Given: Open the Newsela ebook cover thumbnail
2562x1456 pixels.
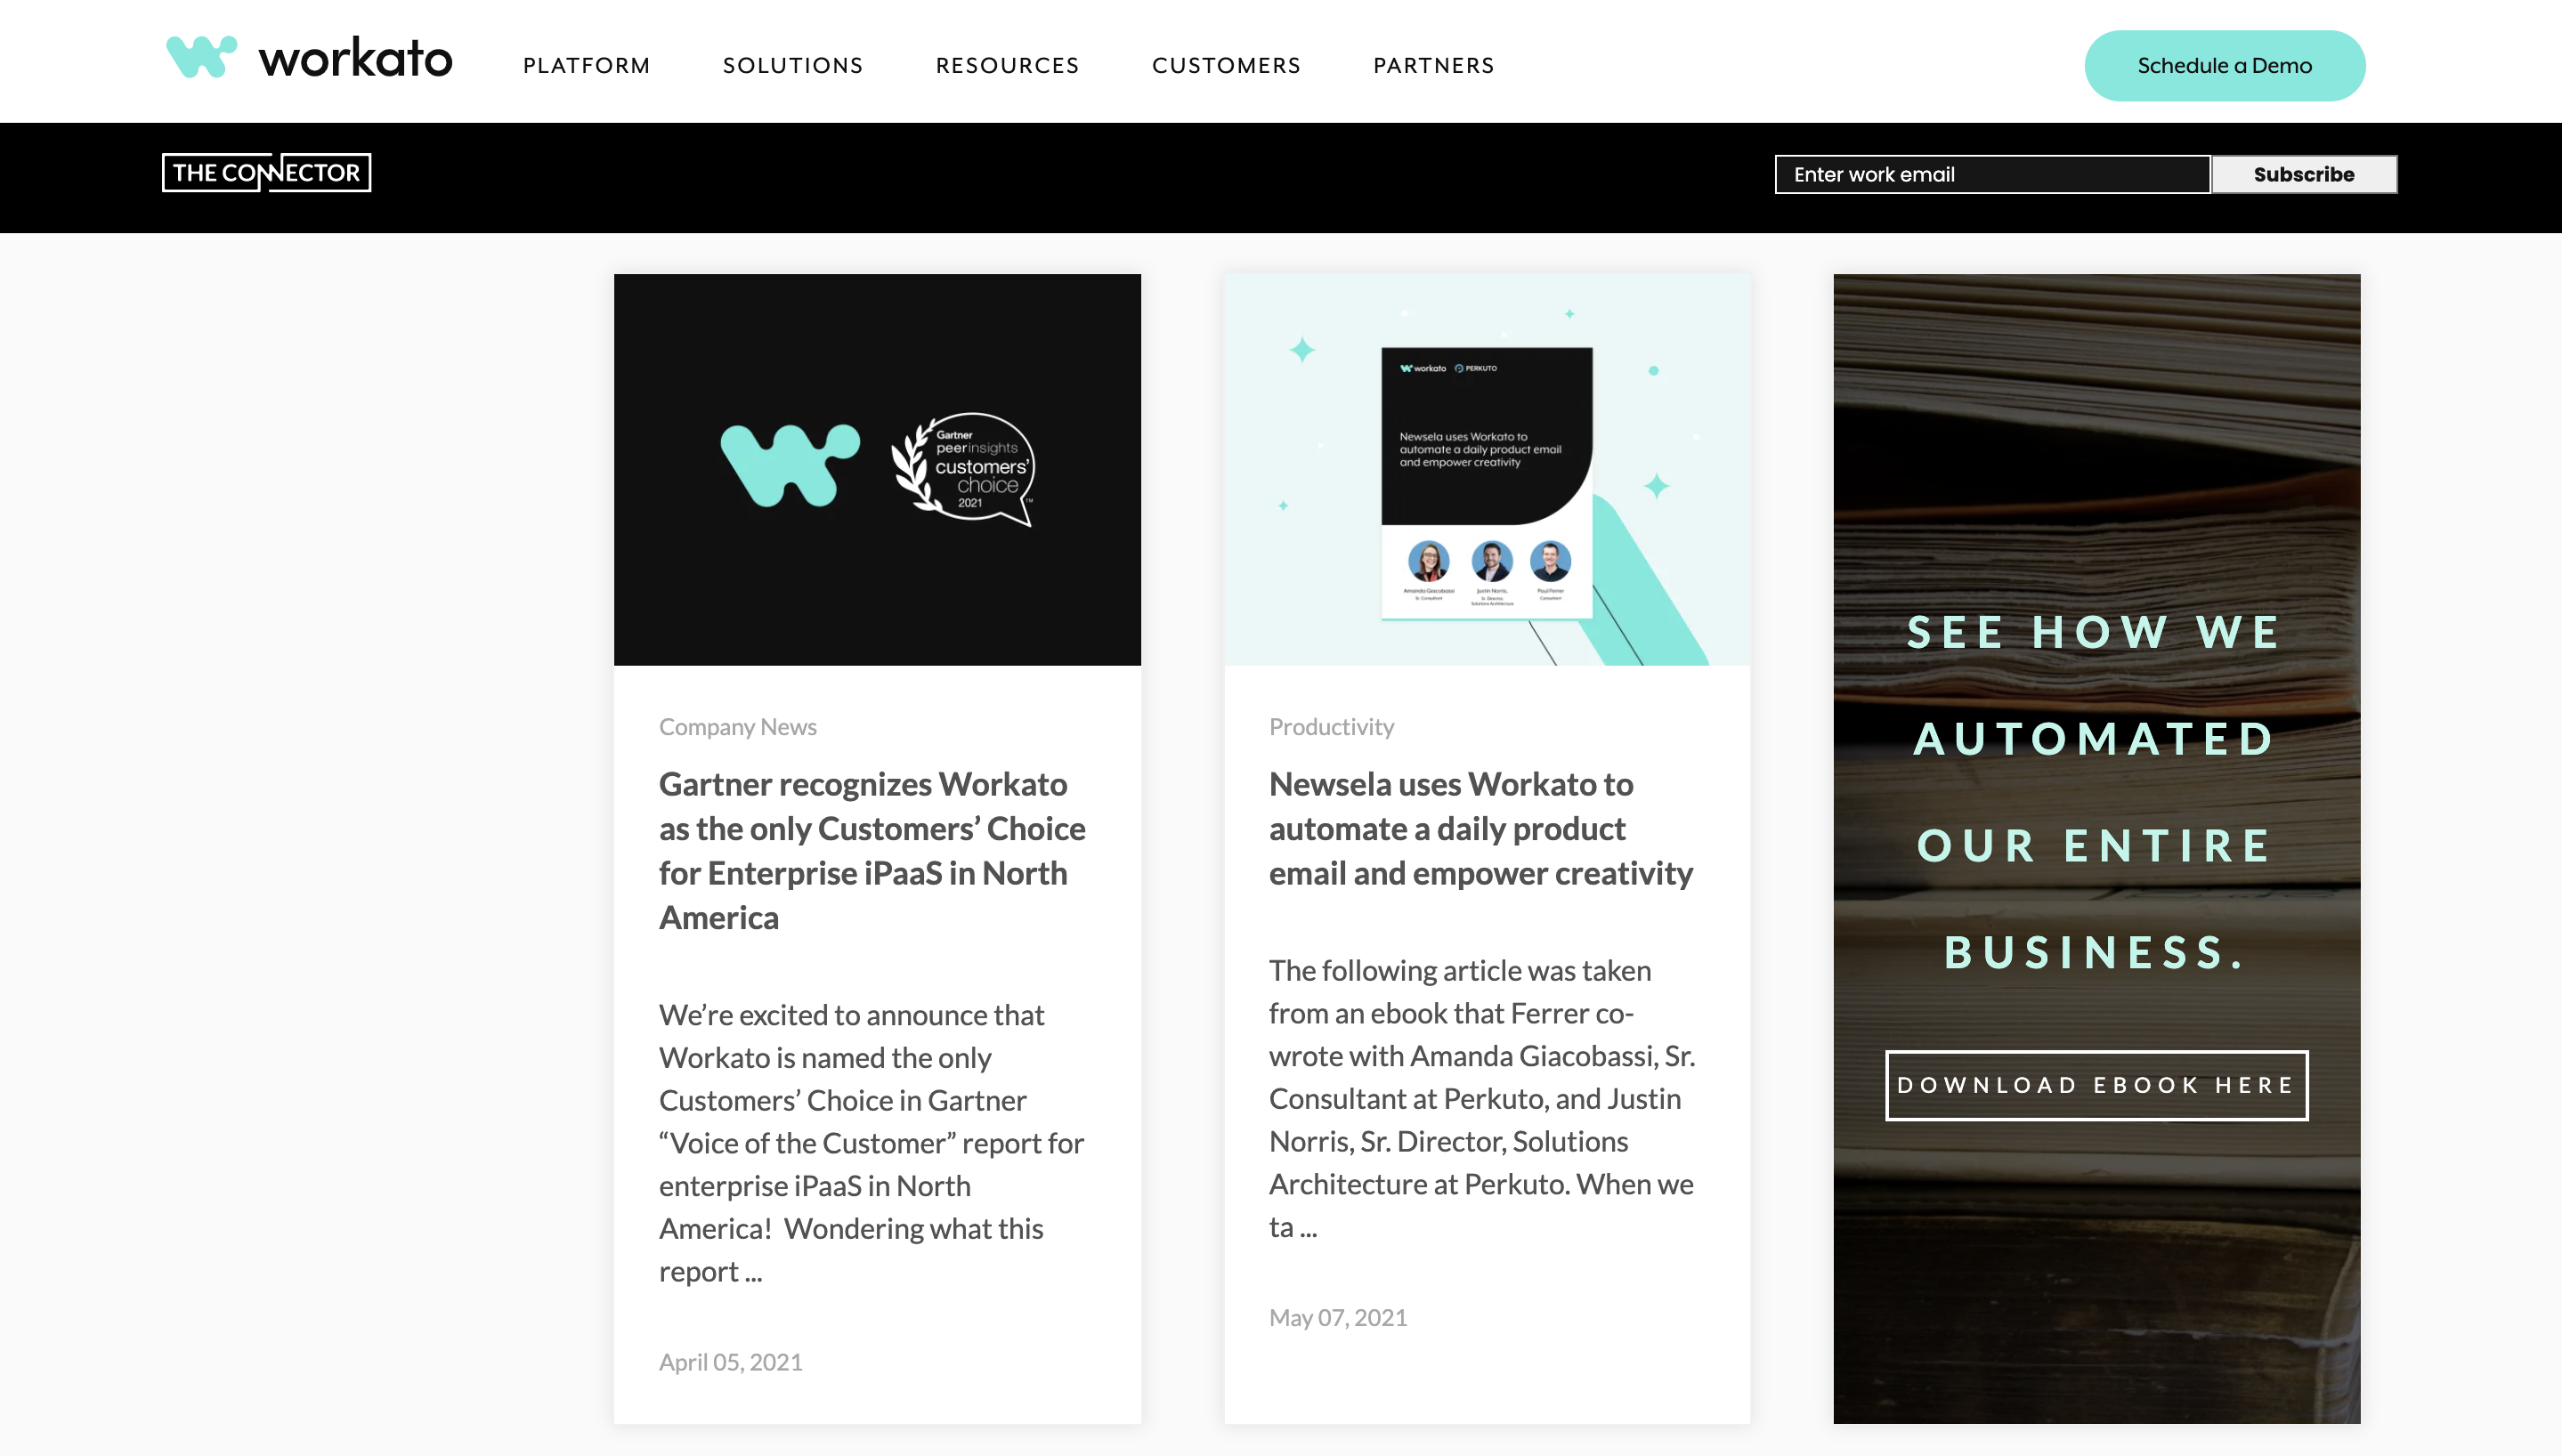Looking at the screenshot, I should point(1487,482).
